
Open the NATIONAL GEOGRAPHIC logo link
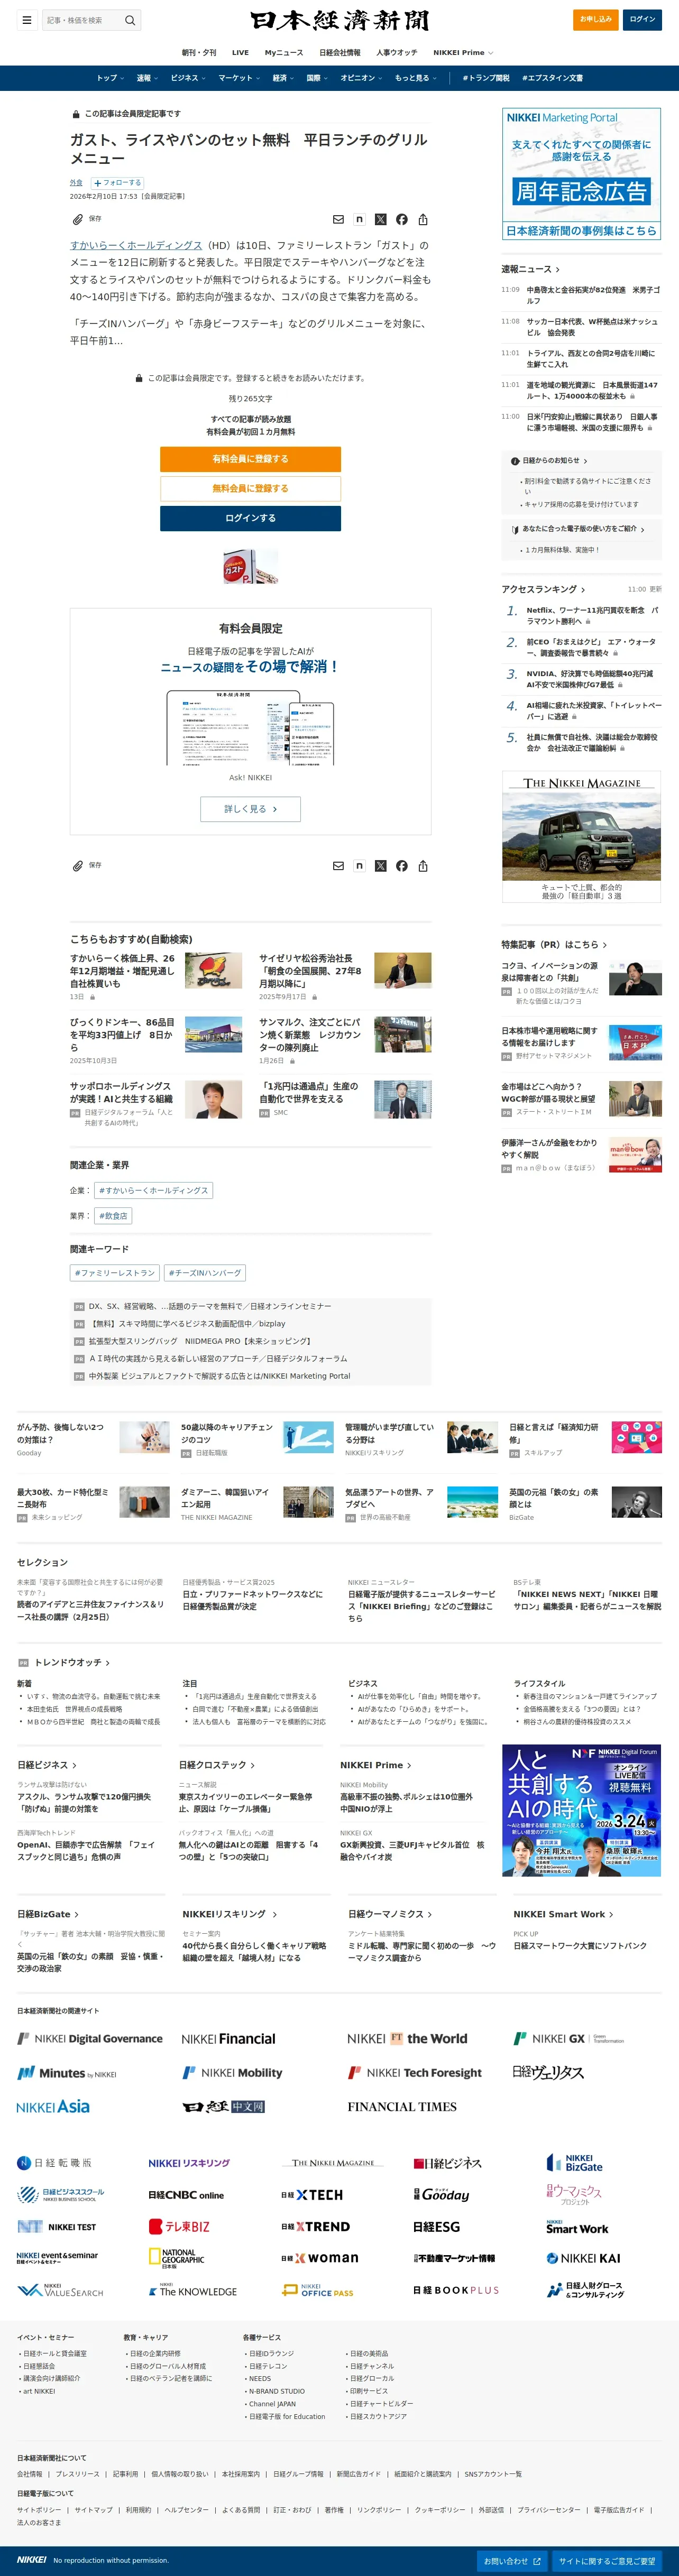click(176, 2258)
